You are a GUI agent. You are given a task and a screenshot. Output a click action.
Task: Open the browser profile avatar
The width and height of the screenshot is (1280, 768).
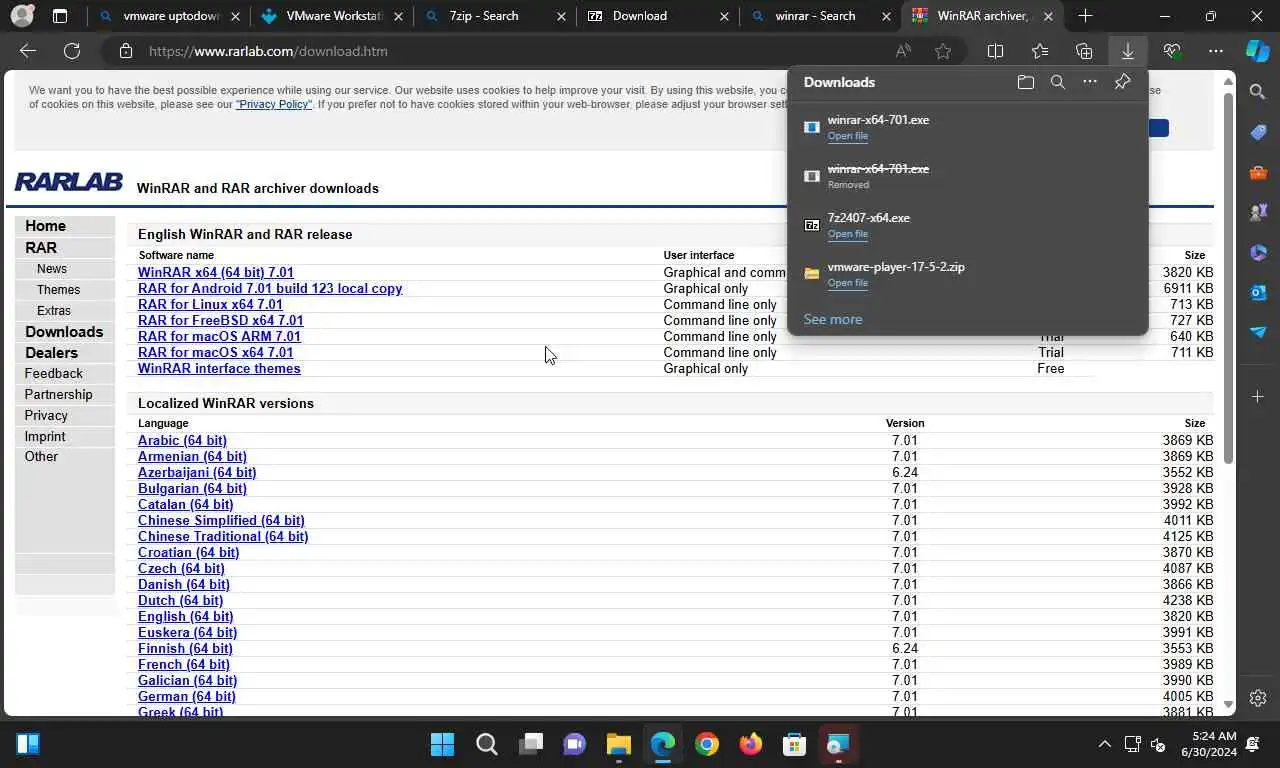tap(22, 16)
